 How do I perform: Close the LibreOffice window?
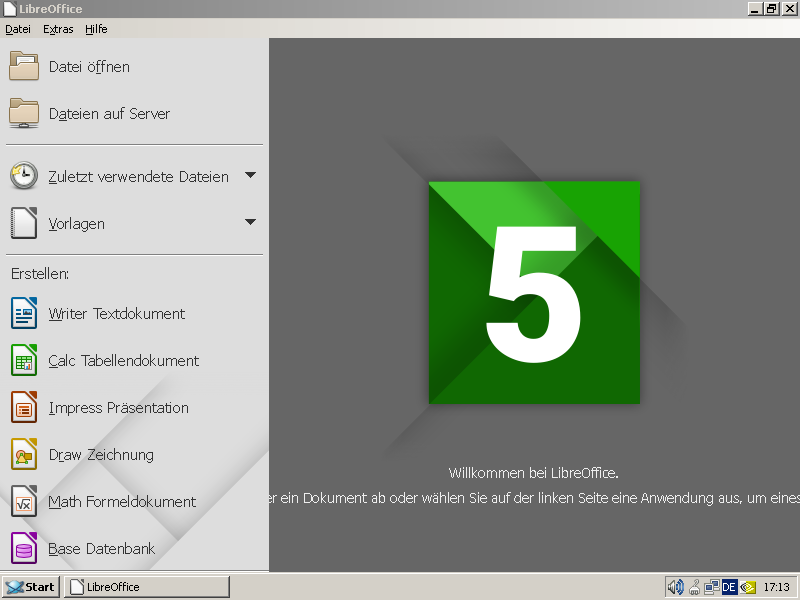790,9
